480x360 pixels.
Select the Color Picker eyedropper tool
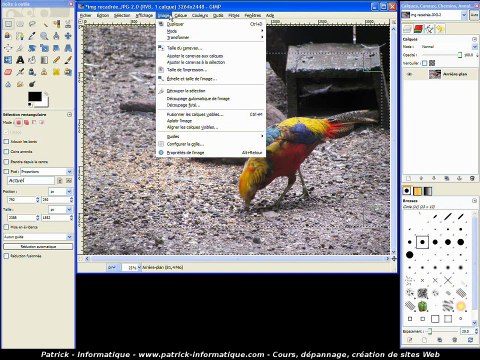[x=32, y=36]
